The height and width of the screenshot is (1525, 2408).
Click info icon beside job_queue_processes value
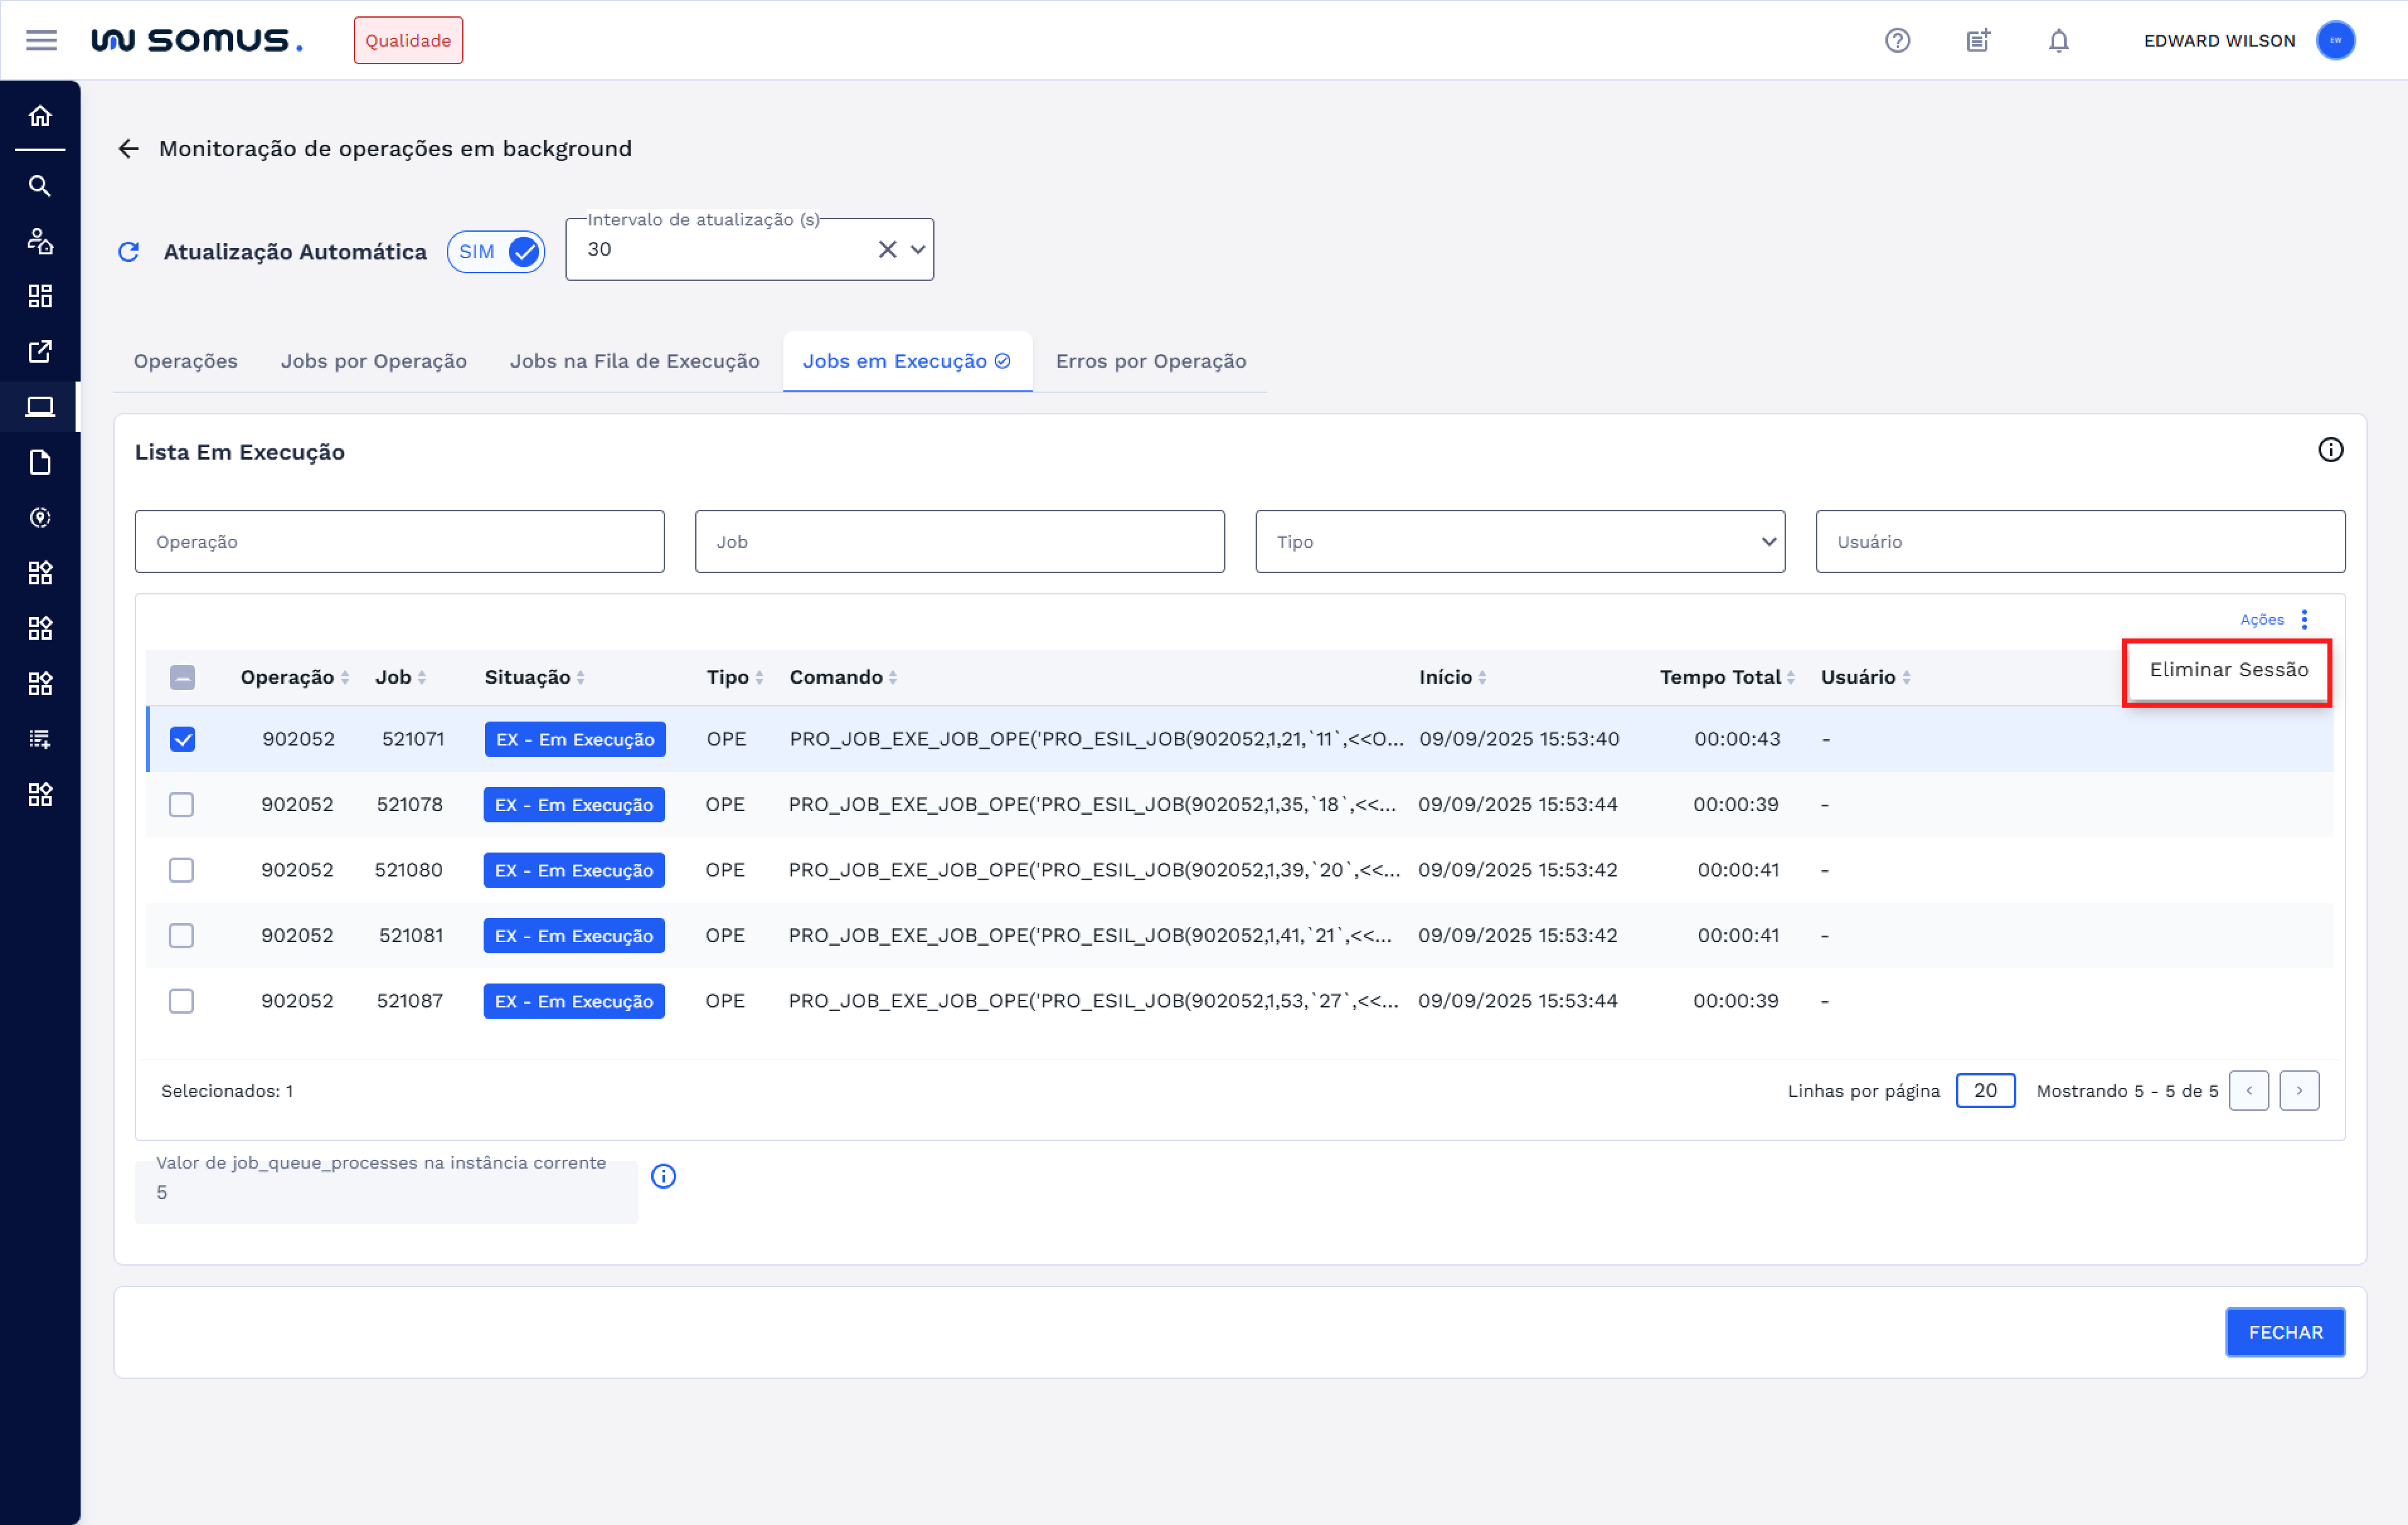coord(663,1176)
